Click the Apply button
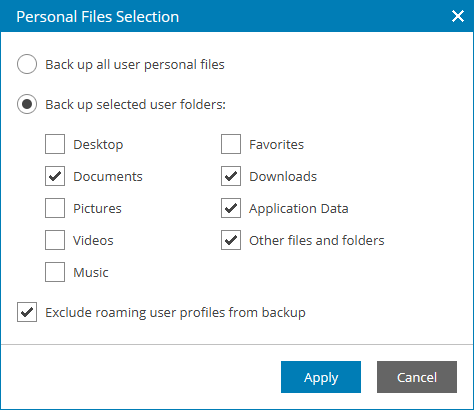The height and width of the screenshot is (410, 474). click(x=321, y=377)
